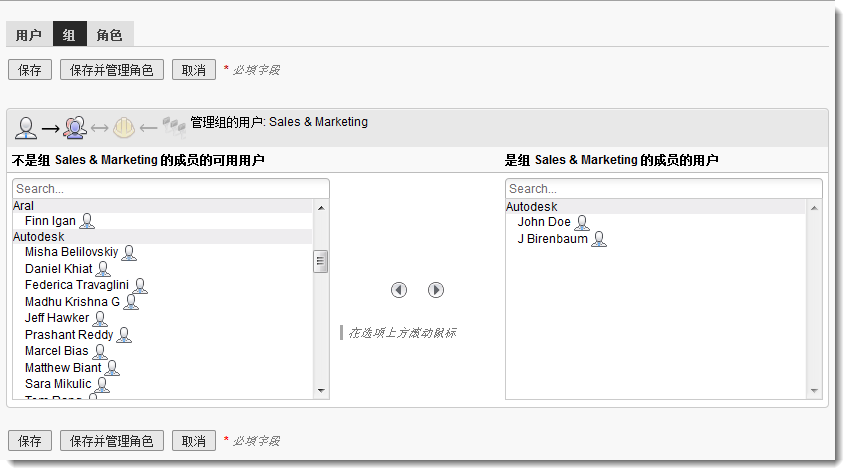This screenshot has height=475, width=850.
Task: Click the move-right arrow button
Action: point(436,290)
